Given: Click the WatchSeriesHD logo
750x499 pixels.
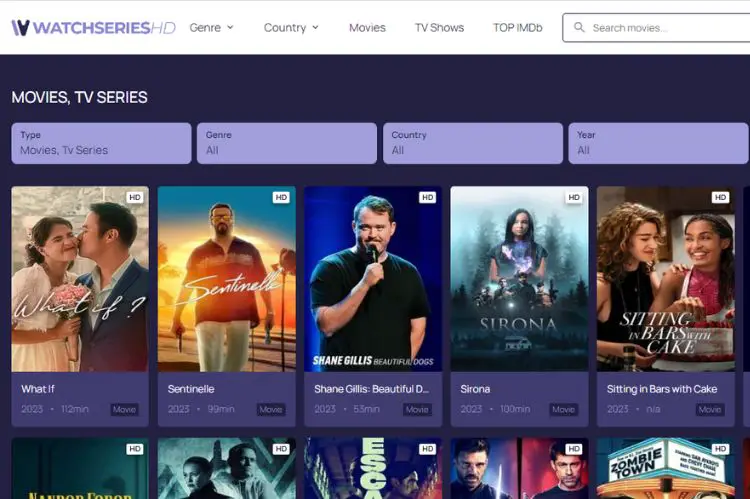Looking at the screenshot, I should pos(94,28).
